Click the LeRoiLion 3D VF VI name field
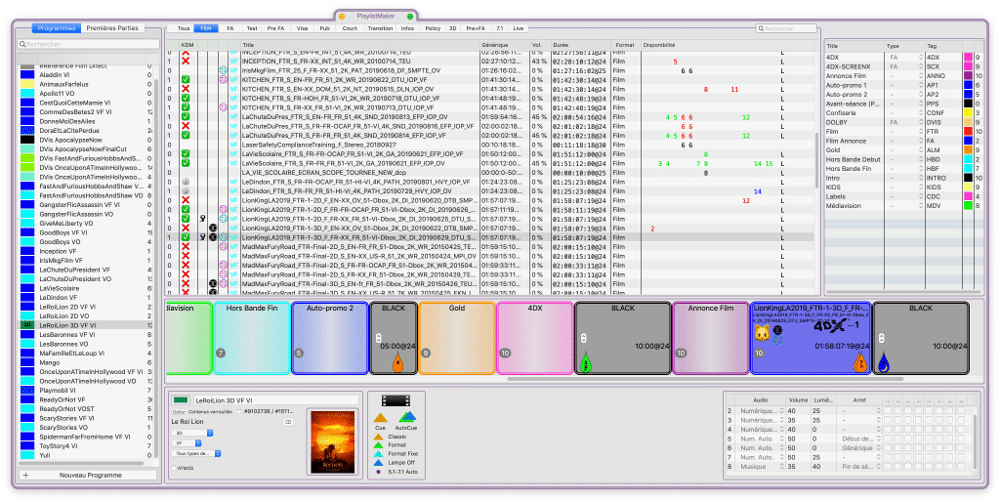 click(276, 401)
